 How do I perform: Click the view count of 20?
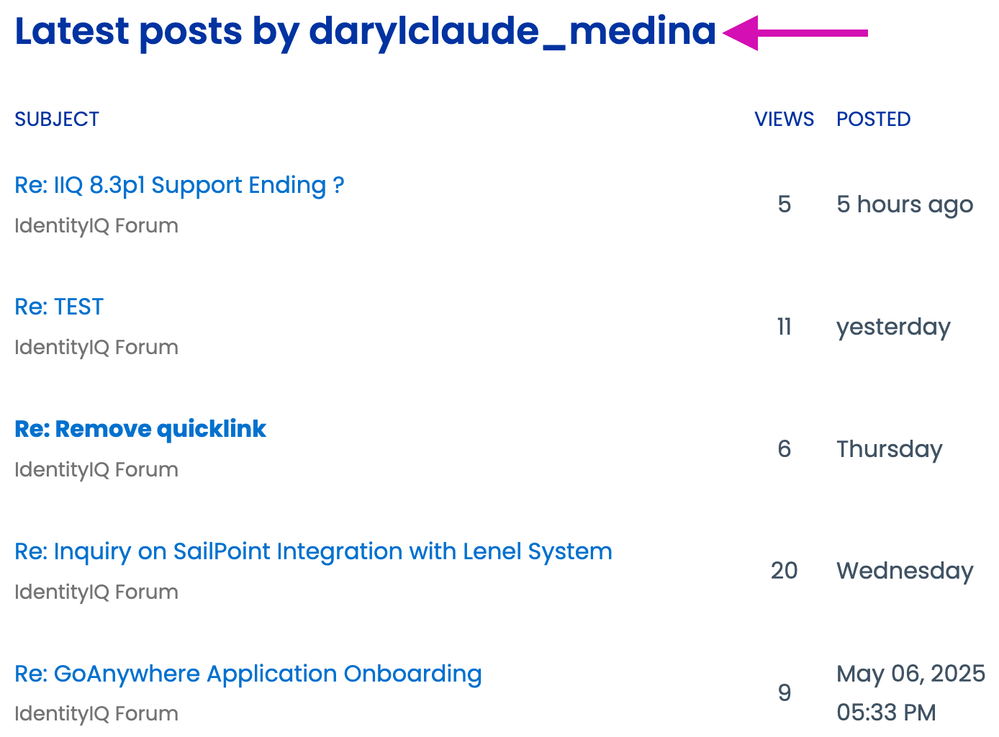784,571
